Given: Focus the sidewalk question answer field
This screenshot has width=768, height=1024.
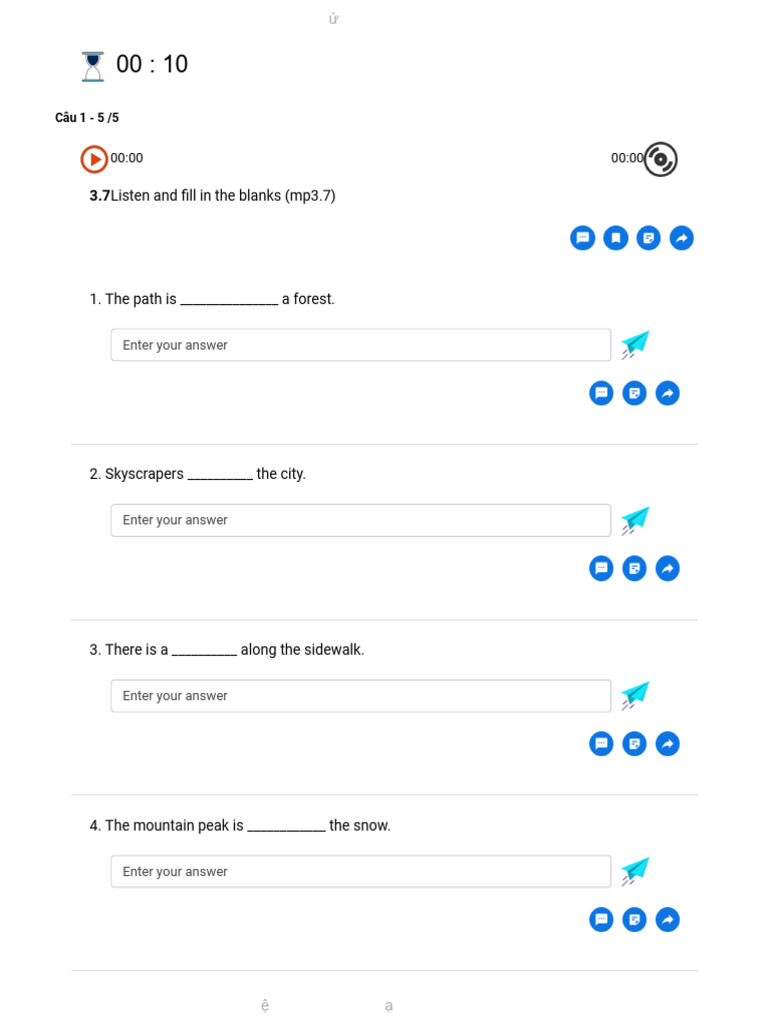Looking at the screenshot, I should (360, 696).
